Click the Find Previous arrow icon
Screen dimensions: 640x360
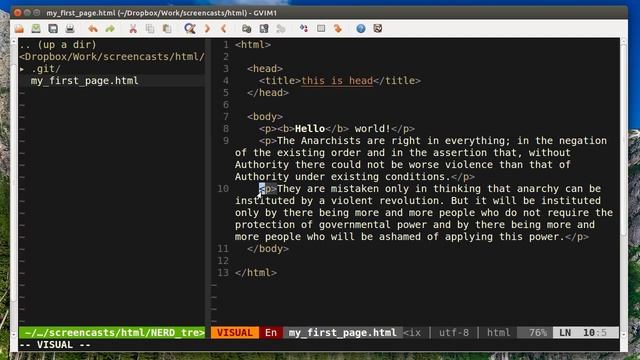click(224, 29)
